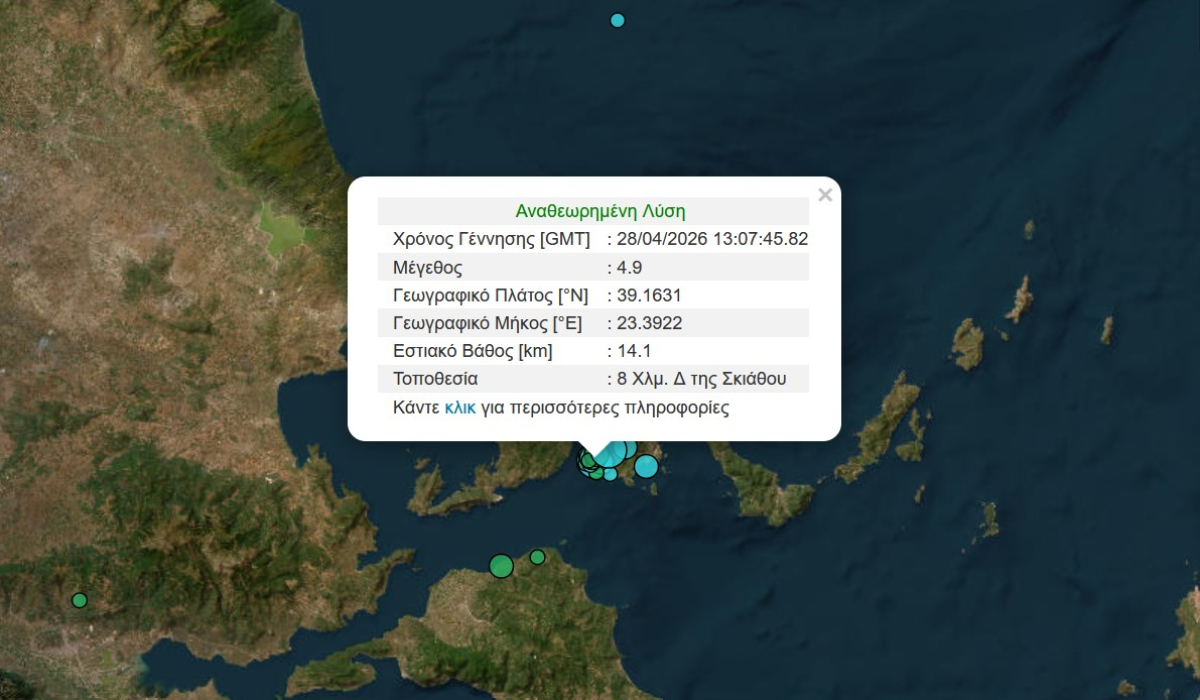
Task: Click the Εστιακό Βάθος [km] label
Action: (x=473, y=351)
